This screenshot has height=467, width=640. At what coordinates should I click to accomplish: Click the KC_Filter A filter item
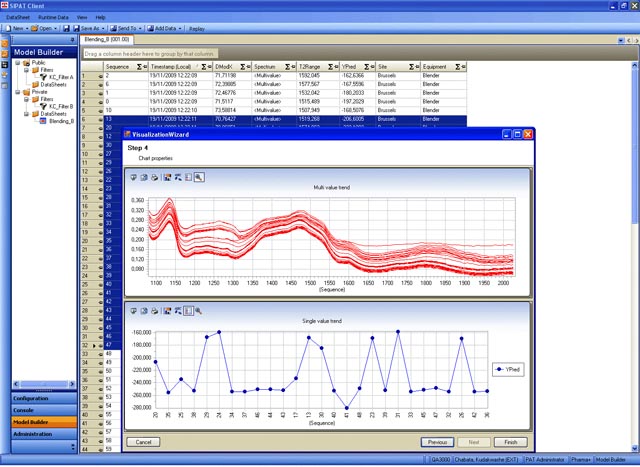[60, 76]
